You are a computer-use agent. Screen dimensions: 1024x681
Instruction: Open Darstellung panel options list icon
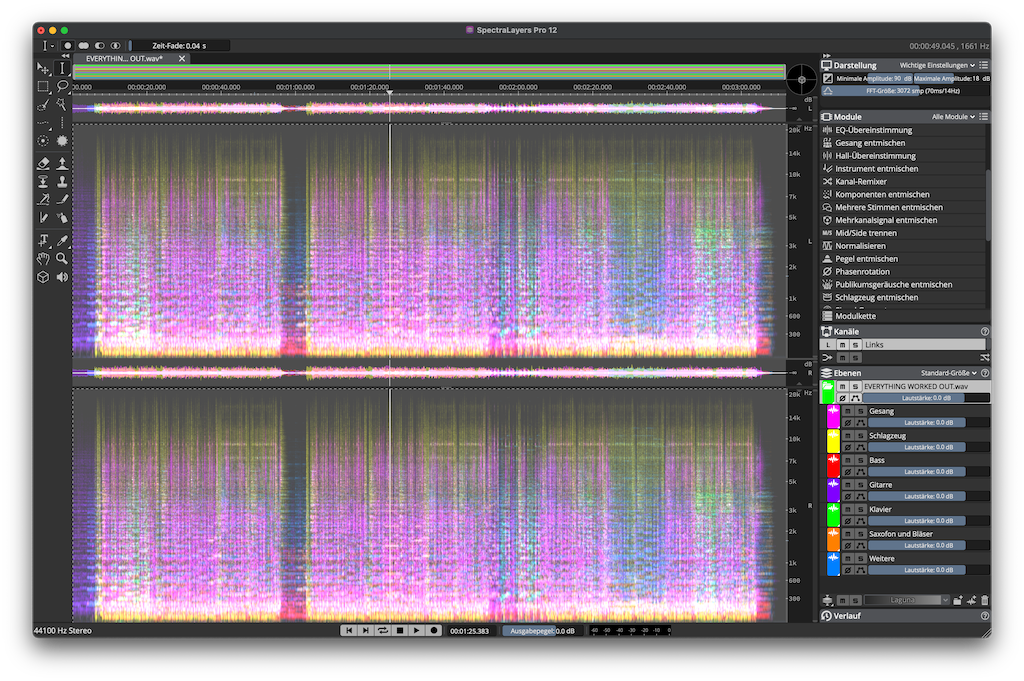[984, 65]
